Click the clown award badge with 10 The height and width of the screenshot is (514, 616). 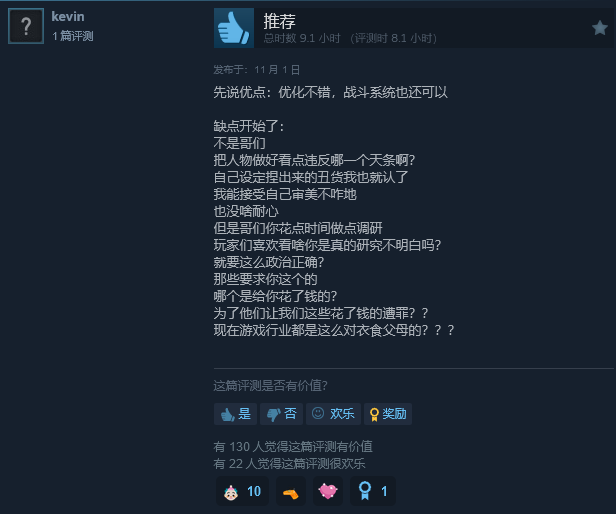point(242,491)
